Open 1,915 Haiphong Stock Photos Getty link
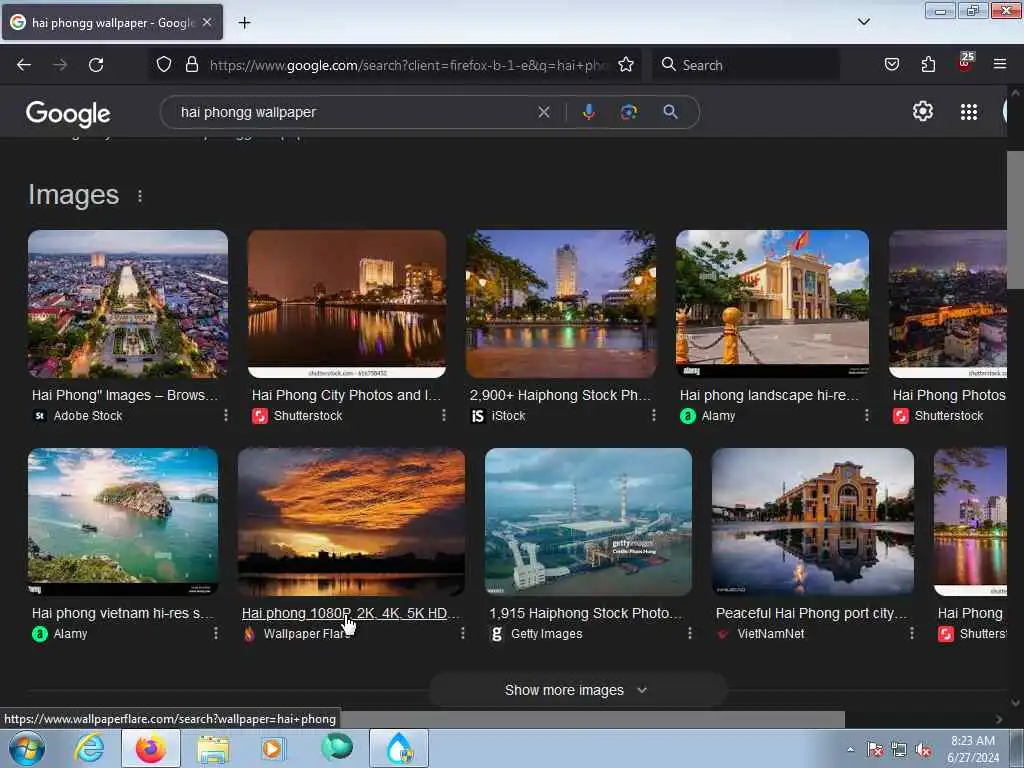The height and width of the screenshot is (768, 1024). pos(586,613)
